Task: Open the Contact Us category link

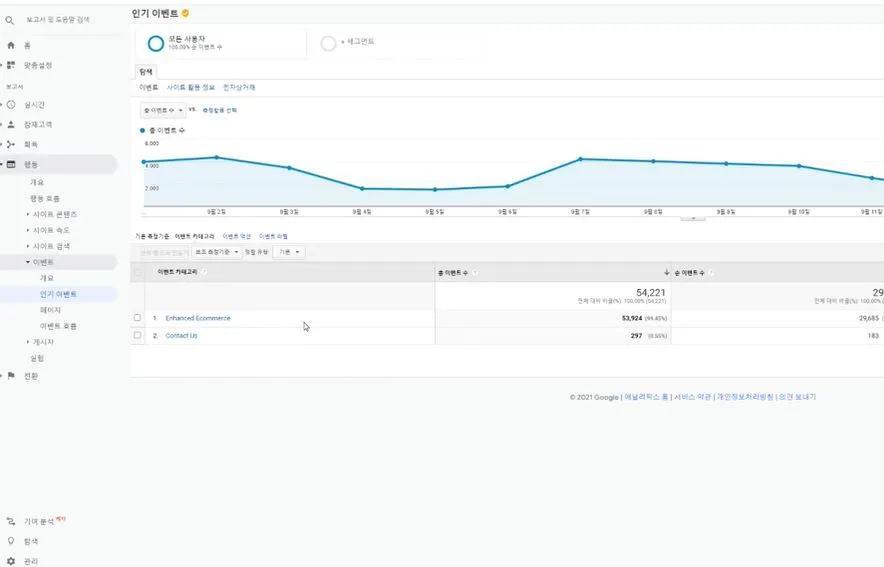Action: tap(182, 335)
